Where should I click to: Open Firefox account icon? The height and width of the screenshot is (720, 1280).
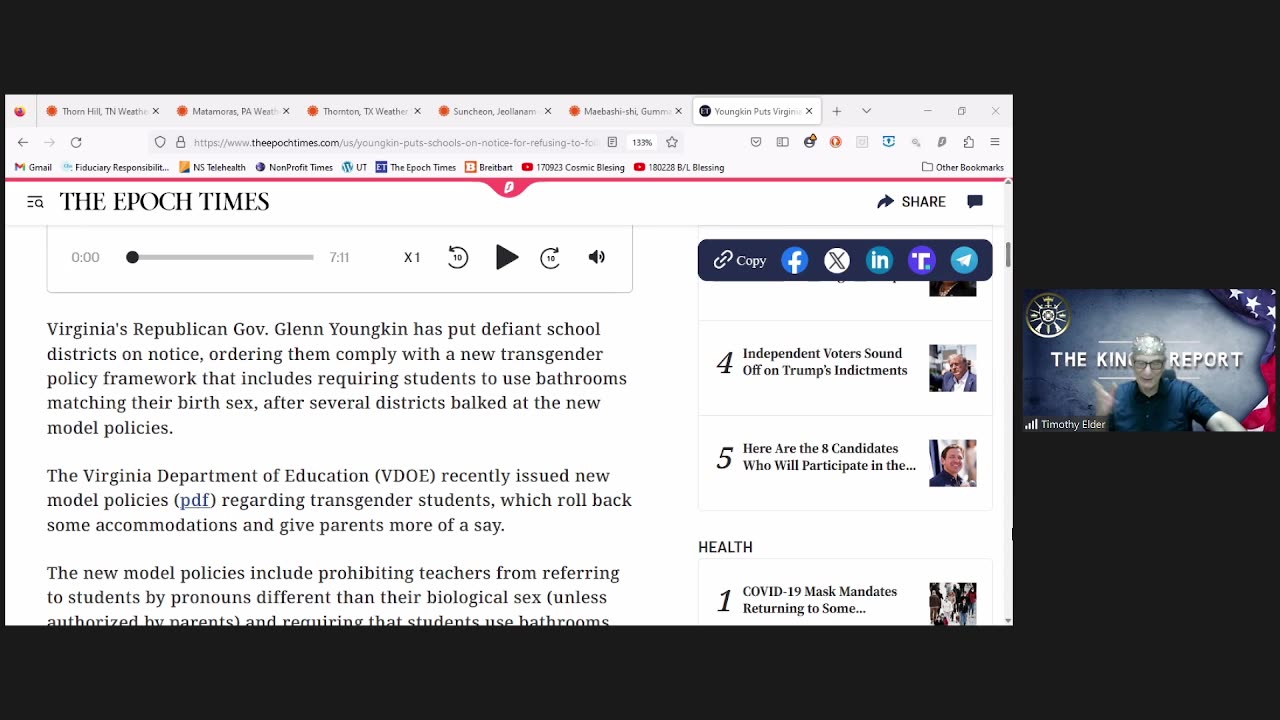(x=809, y=142)
